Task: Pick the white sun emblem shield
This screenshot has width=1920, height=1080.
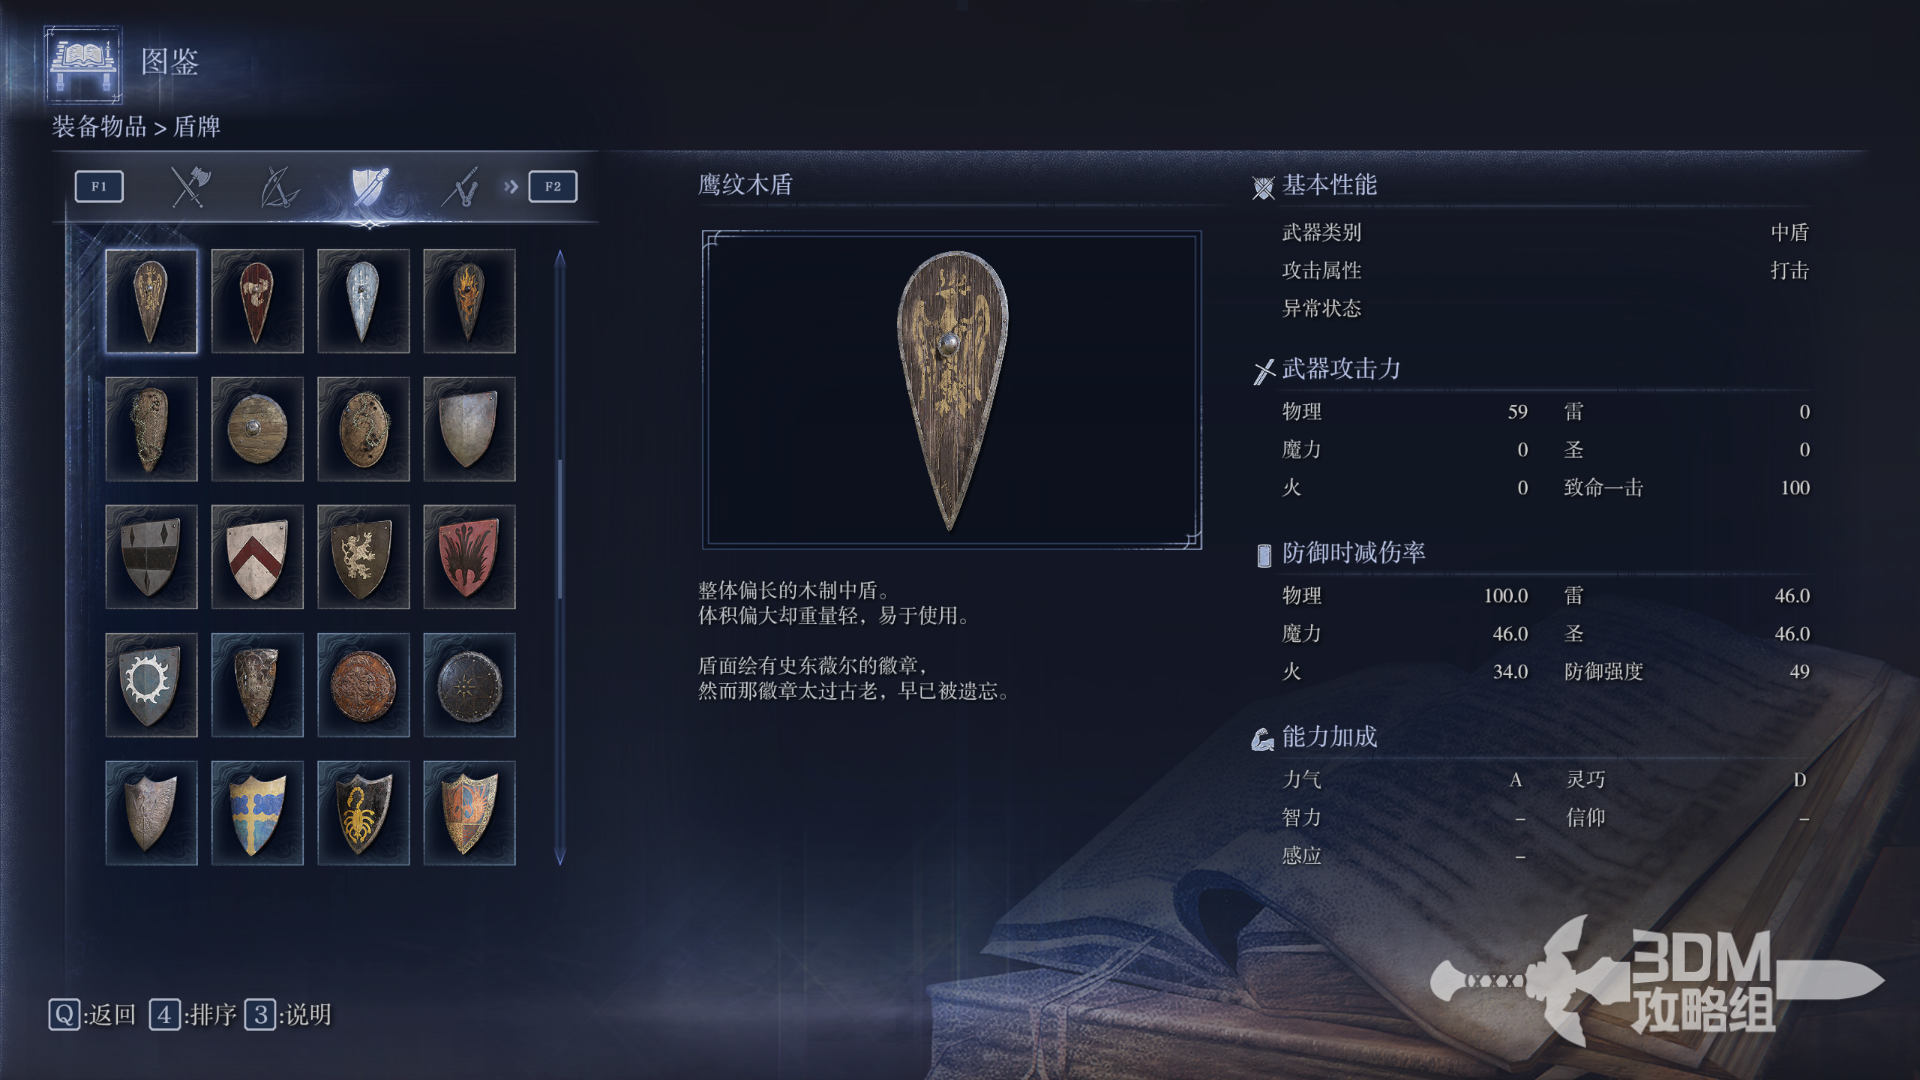Action: (x=151, y=685)
